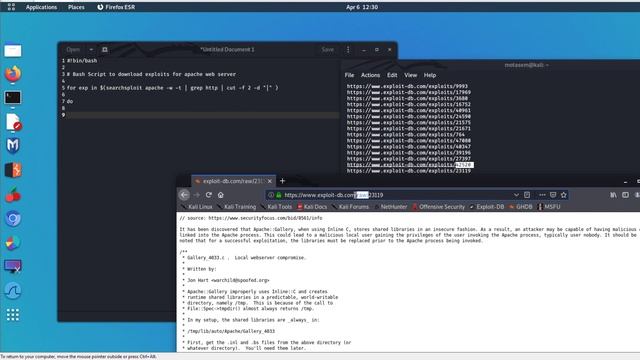Open the Kali Docs bookmark
This screenshot has width=640, height=360.
312,207
